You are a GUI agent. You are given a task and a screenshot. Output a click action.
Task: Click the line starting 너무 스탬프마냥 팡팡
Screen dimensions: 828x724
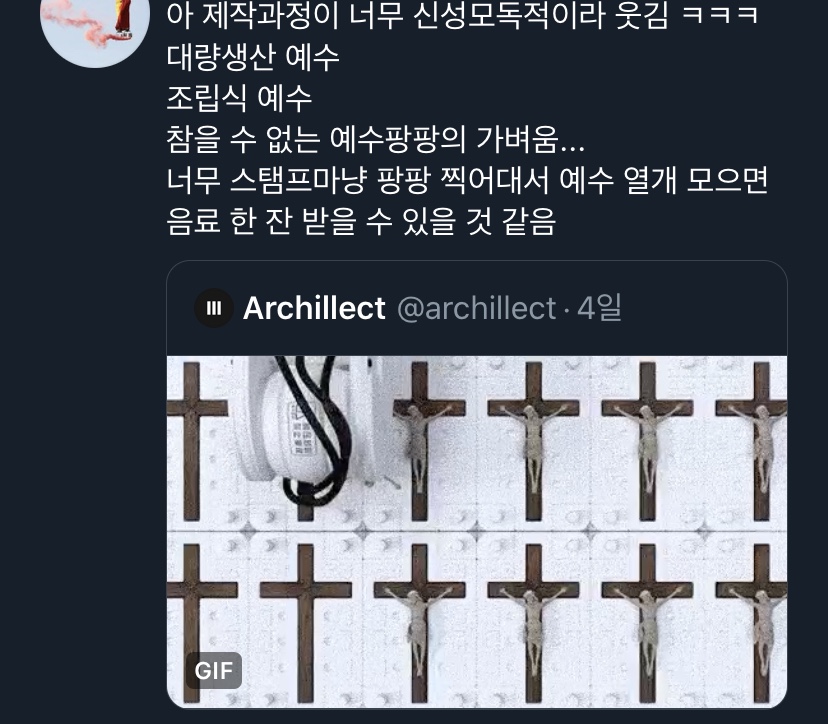tap(467, 181)
